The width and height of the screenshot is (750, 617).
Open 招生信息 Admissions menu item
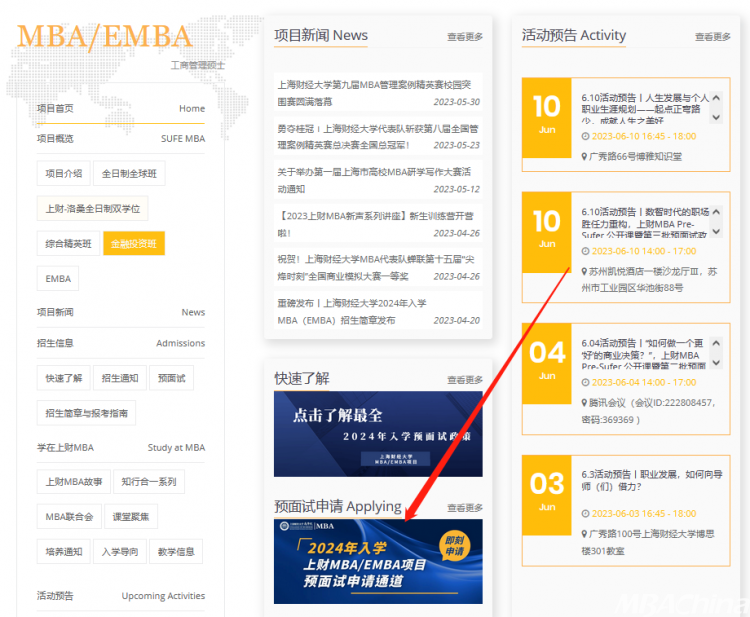[121, 343]
